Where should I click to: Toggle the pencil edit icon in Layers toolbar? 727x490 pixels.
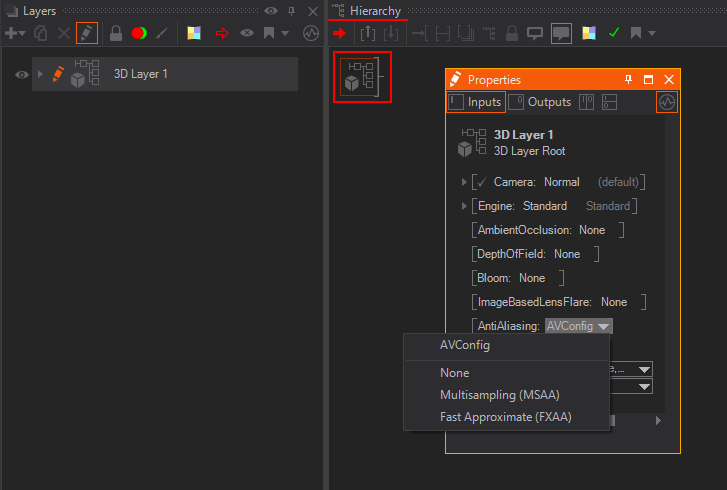pyautogui.click(x=87, y=33)
